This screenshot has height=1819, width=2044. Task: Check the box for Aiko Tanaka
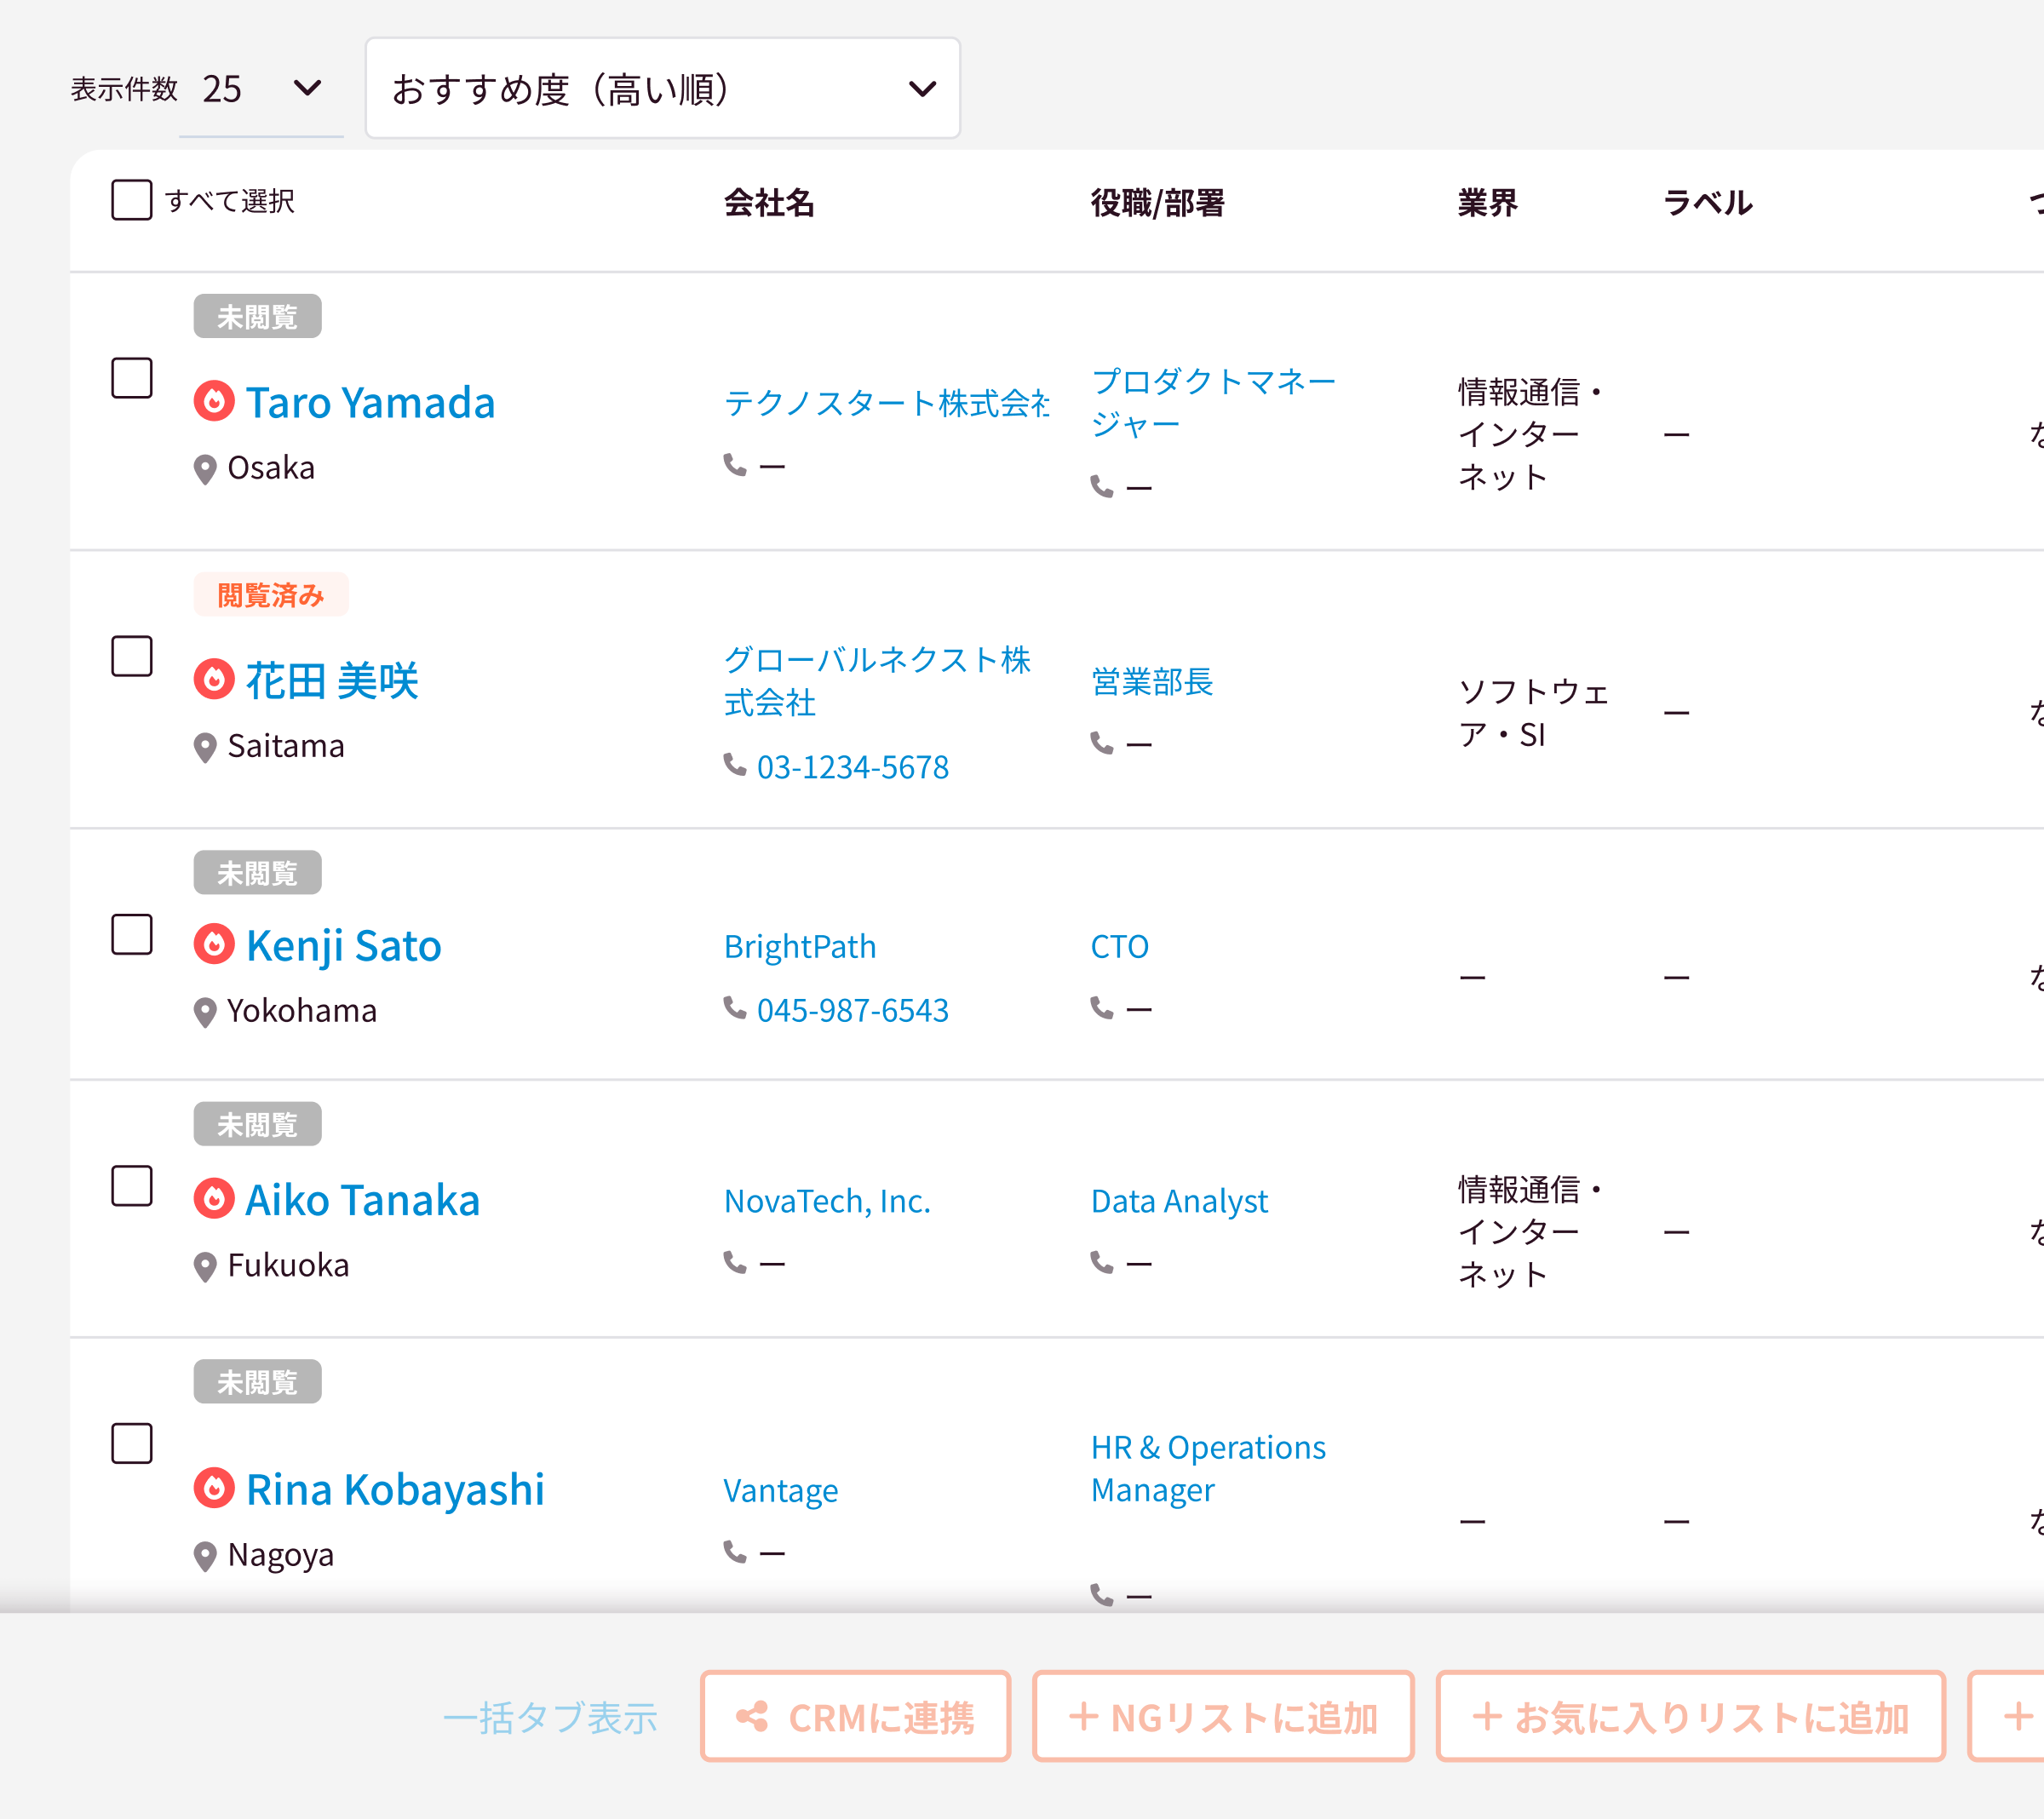click(132, 1186)
